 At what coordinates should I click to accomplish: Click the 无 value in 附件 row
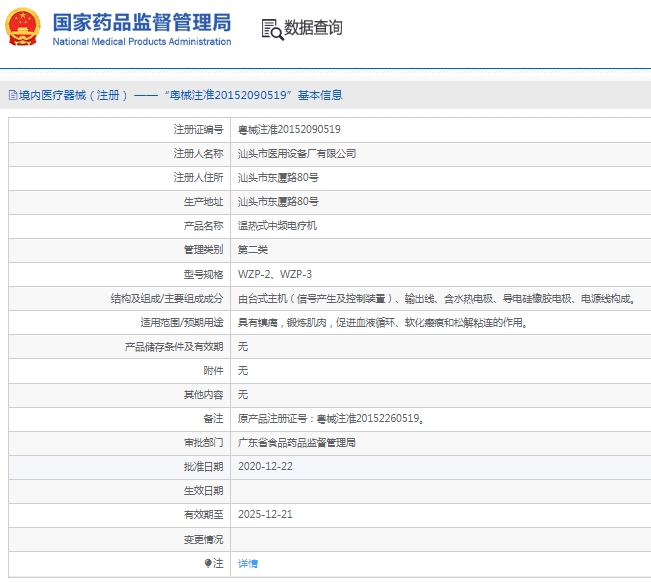[243, 370]
